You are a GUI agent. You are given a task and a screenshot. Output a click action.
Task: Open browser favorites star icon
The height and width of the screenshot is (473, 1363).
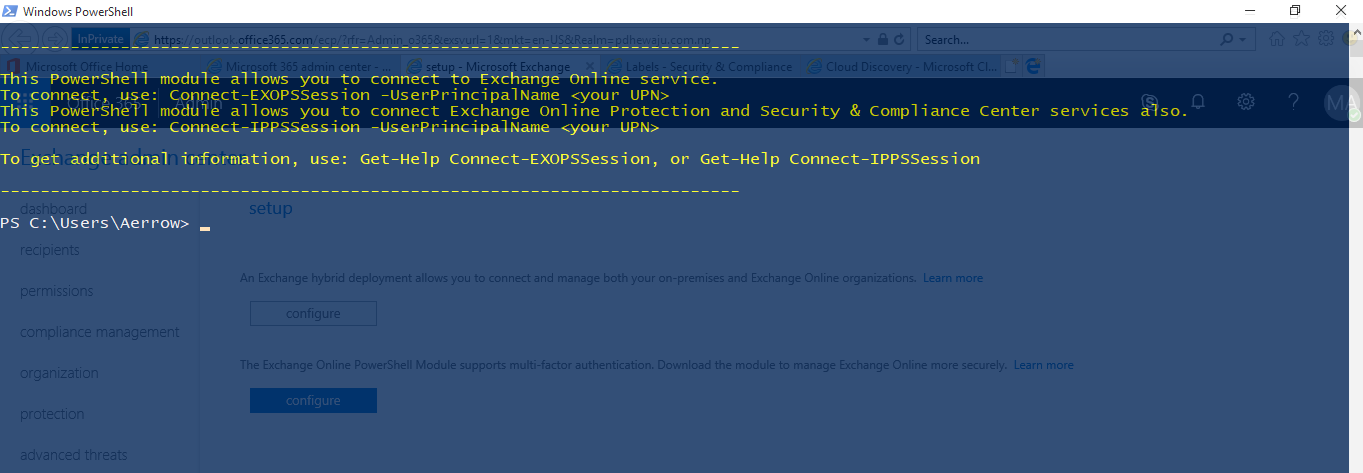[1301, 39]
